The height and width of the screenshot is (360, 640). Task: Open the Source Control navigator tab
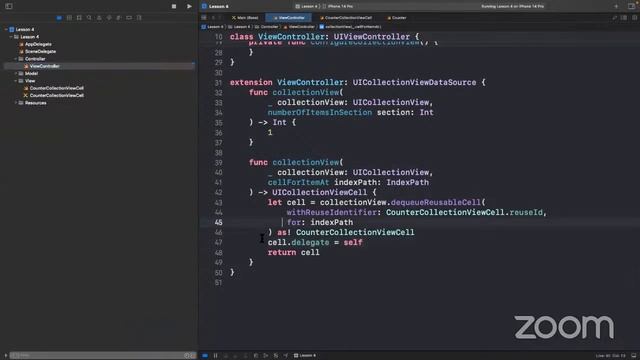pyautogui.click(x=69, y=18)
